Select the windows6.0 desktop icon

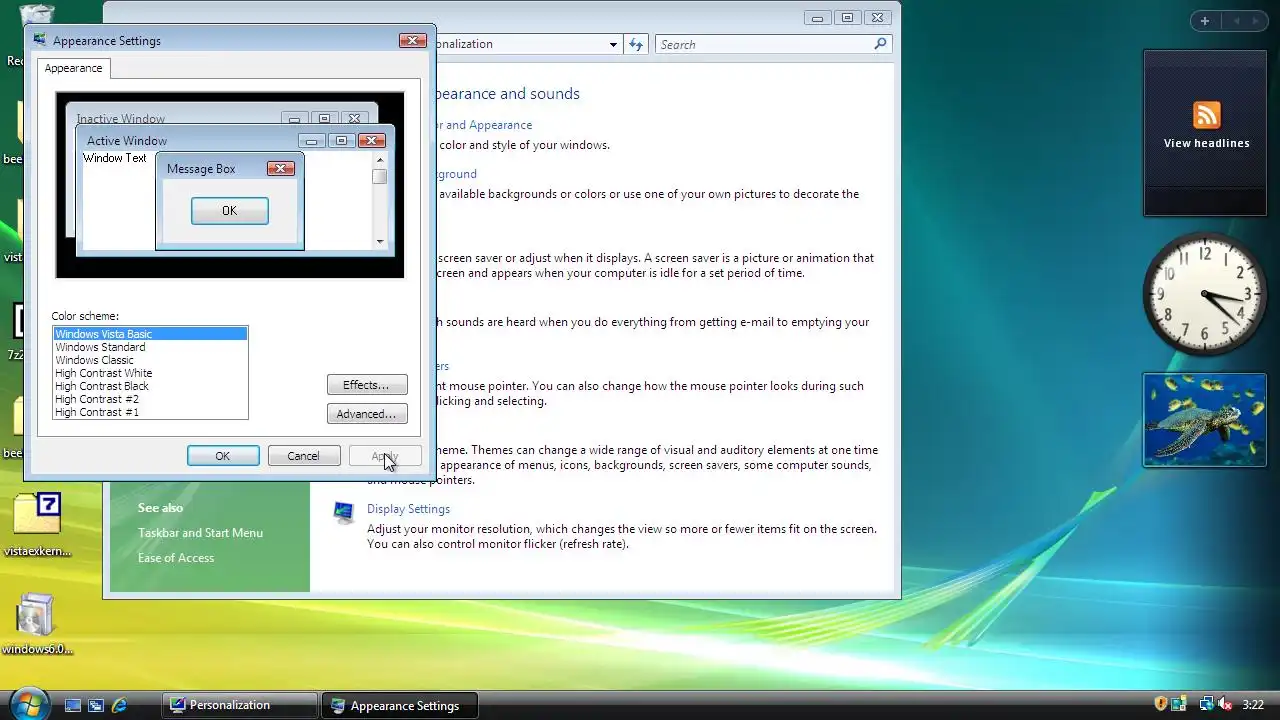[37, 625]
